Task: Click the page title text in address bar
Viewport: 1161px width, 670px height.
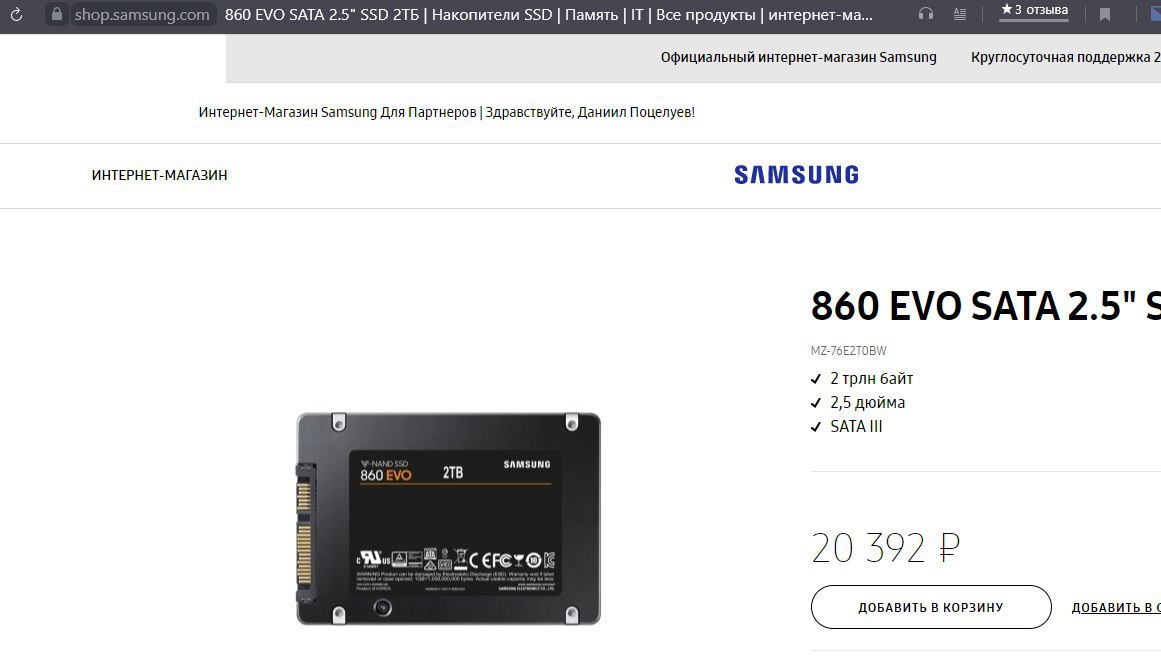Action: (549, 15)
